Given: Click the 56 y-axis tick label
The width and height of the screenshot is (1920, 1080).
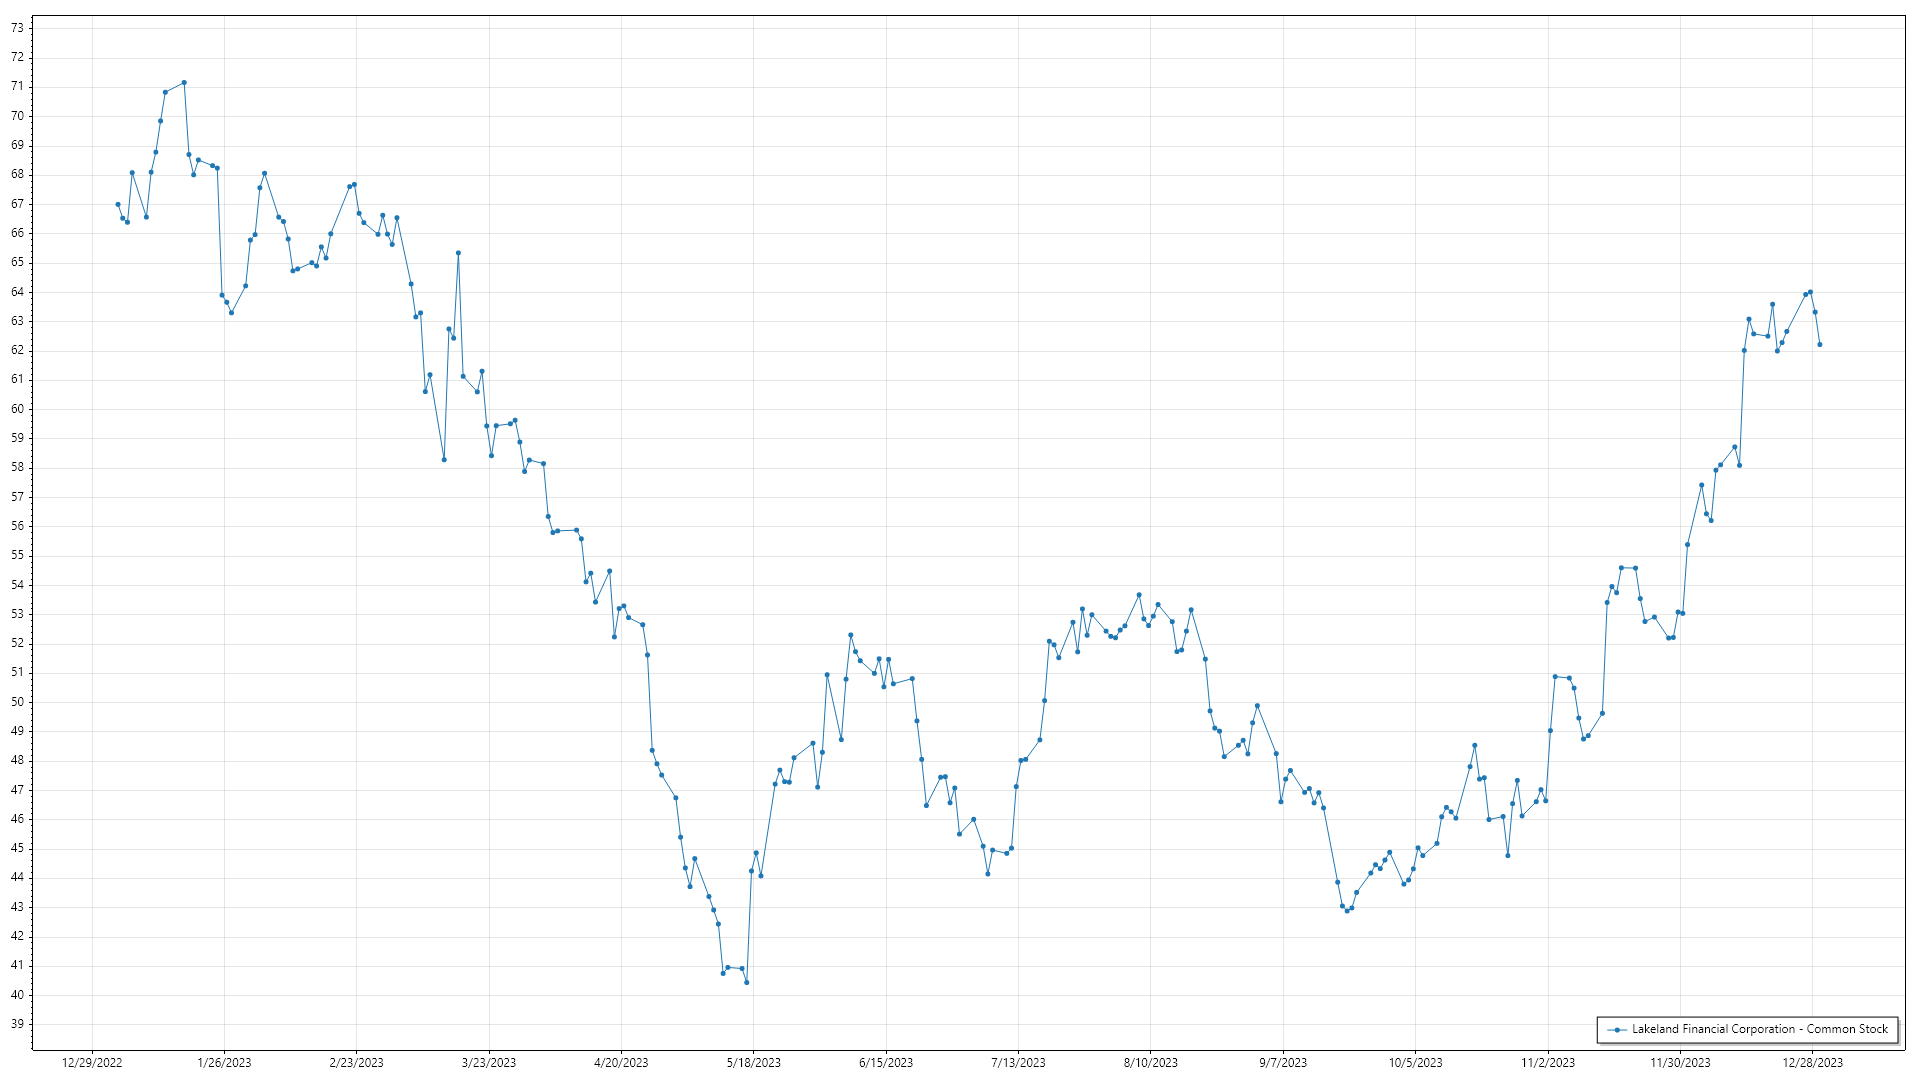Looking at the screenshot, I should [17, 526].
